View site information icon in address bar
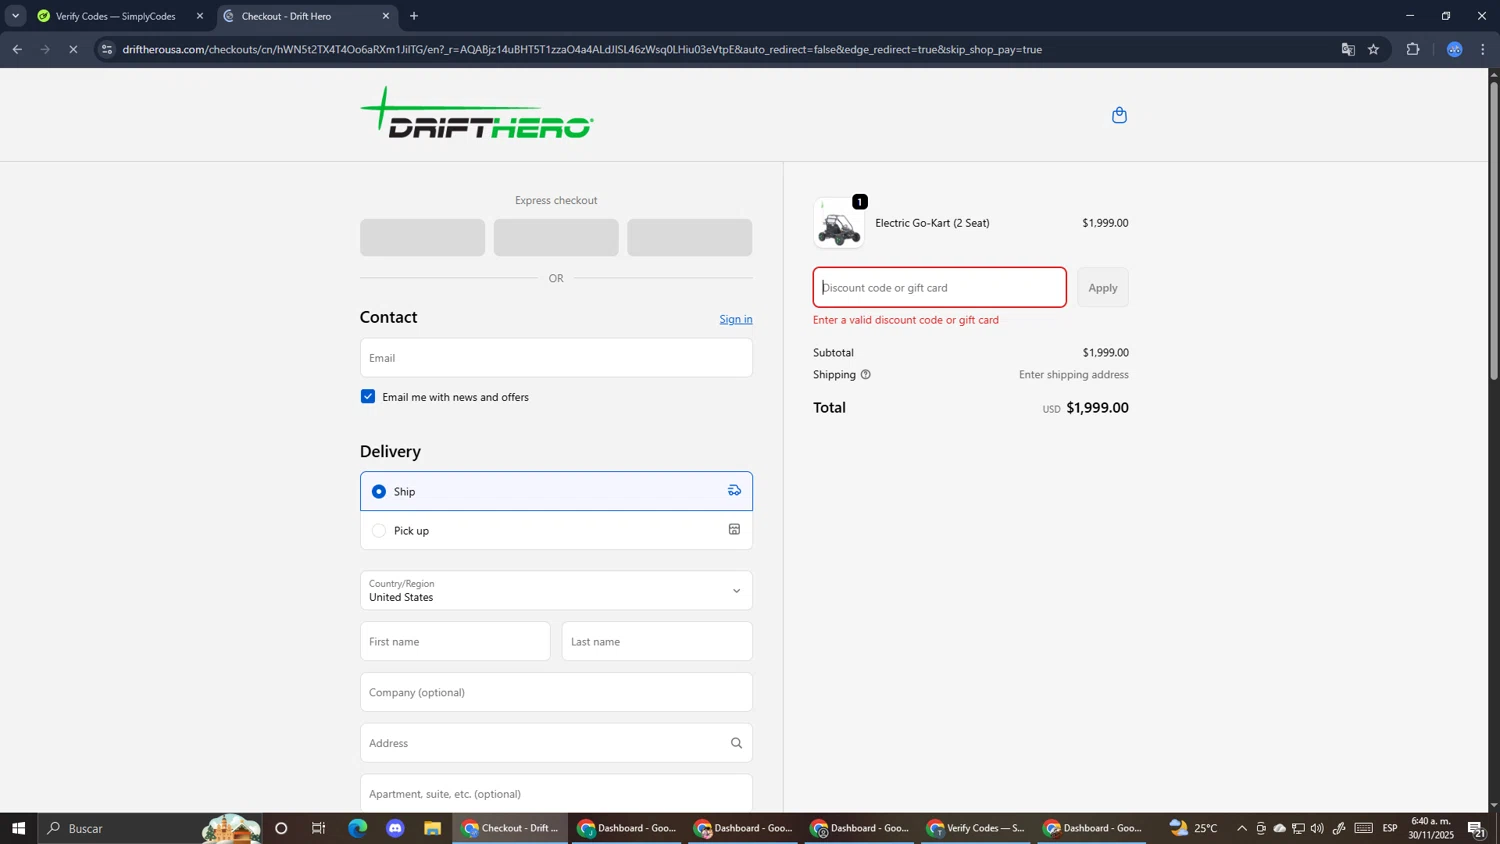Screen dimensions: 1500x844 coord(107,49)
